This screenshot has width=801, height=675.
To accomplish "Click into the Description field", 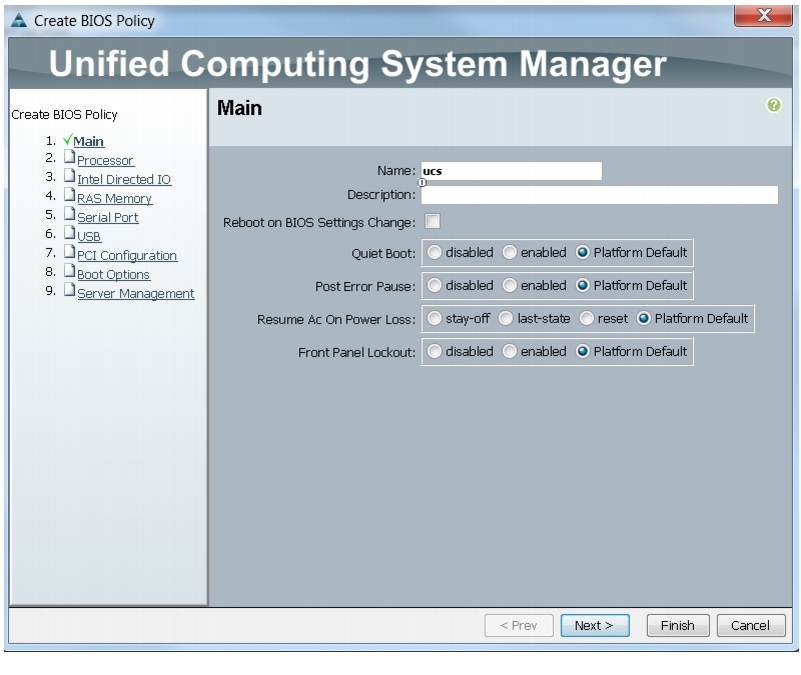I will (600, 195).
